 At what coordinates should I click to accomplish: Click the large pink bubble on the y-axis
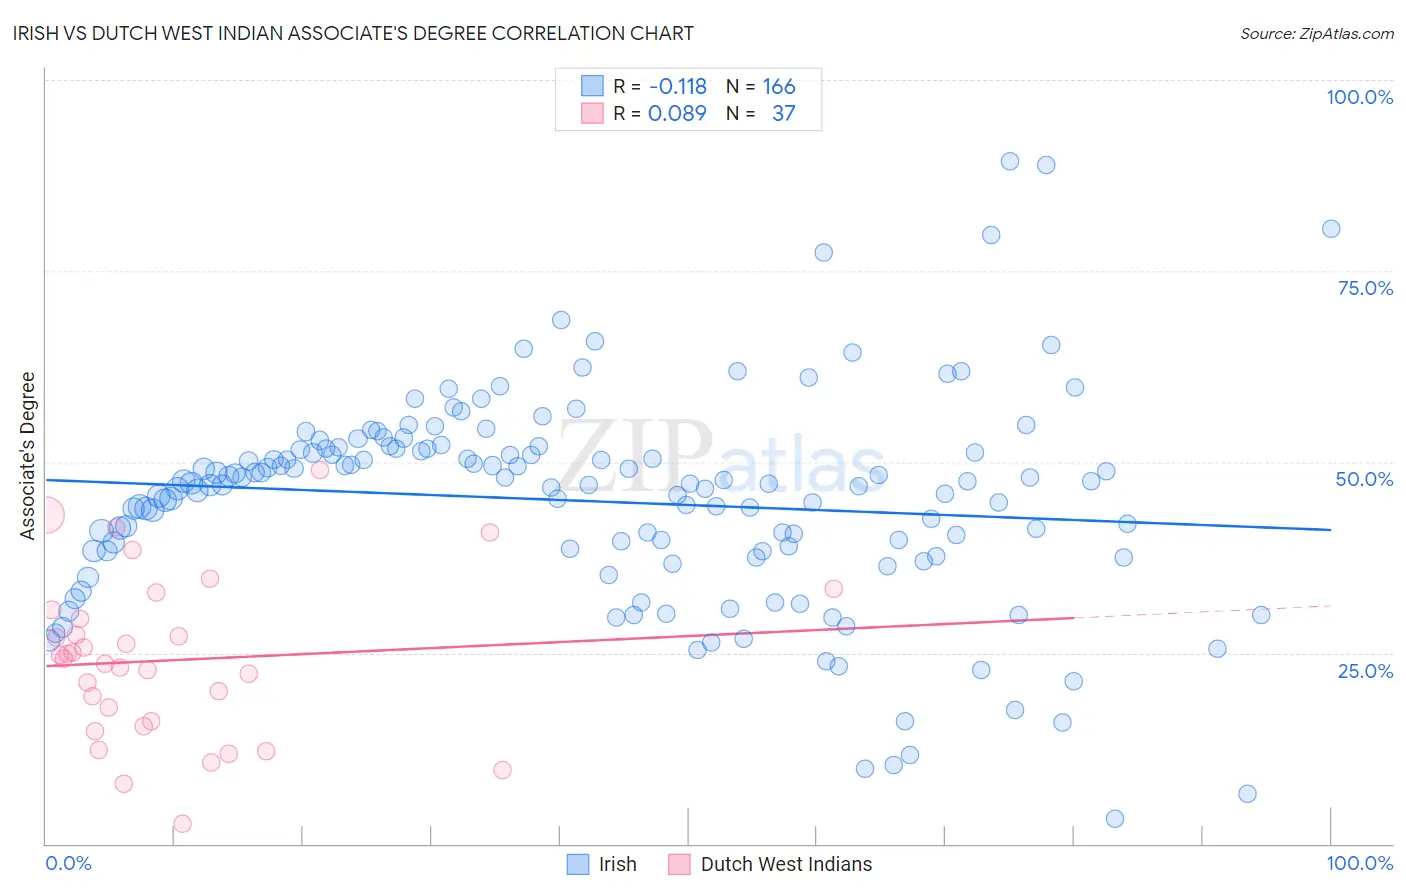(45, 516)
